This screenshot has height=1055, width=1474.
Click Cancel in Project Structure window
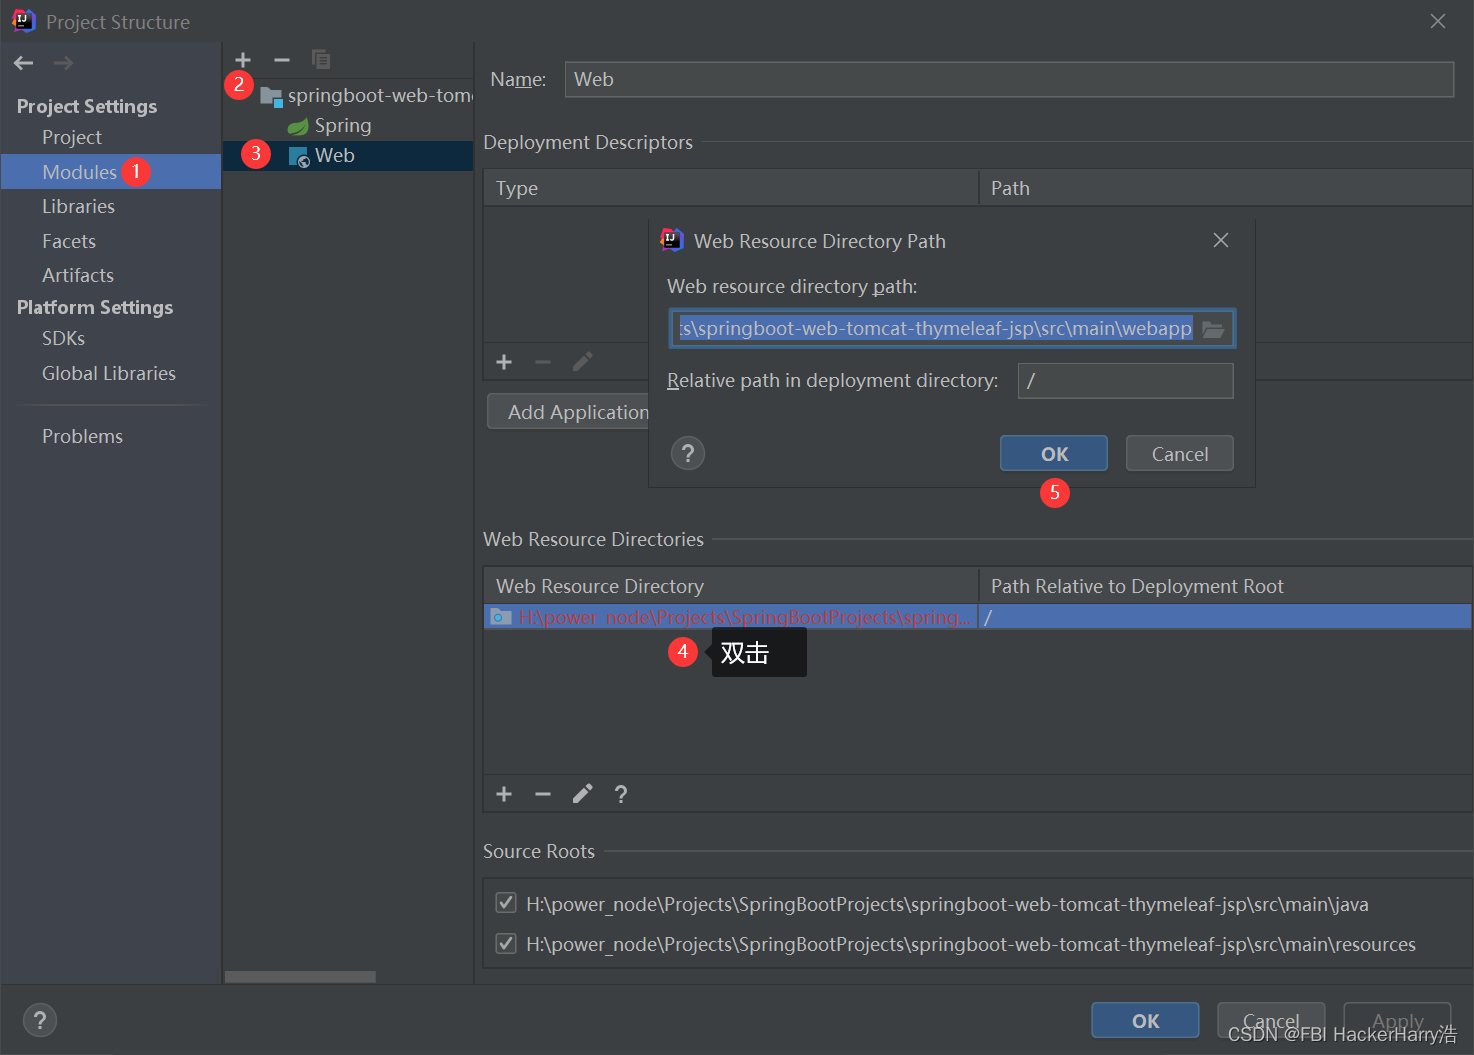pyautogui.click(x=1271, y=1021)
